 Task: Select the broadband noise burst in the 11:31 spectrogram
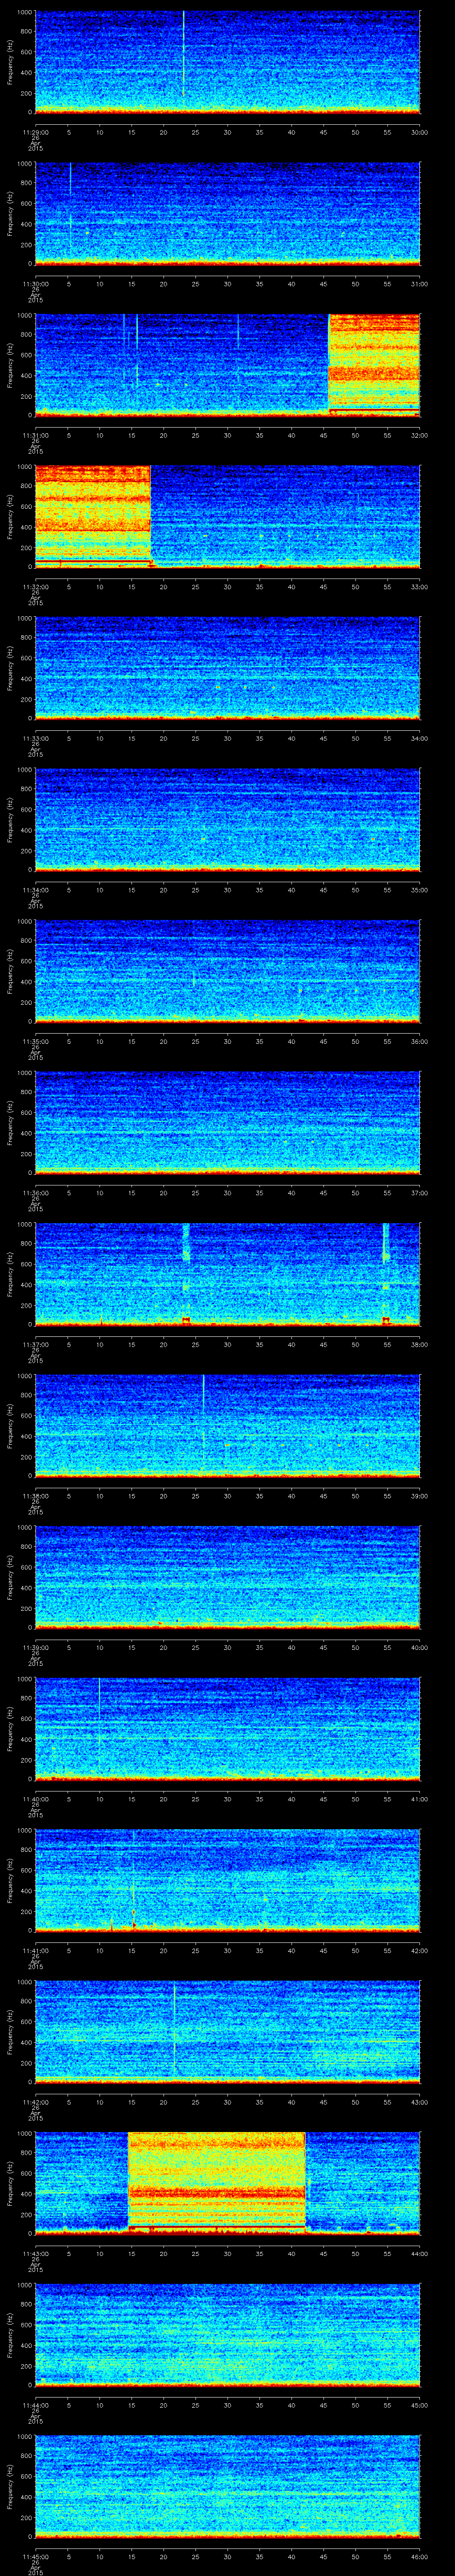(x=374, y=364)
